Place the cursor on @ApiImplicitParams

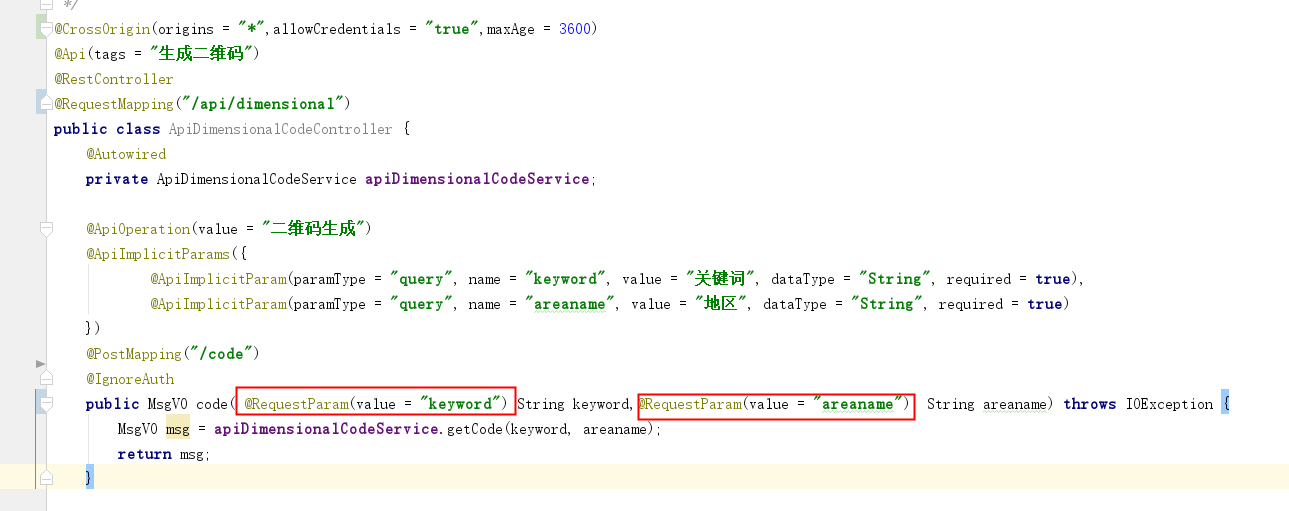[158, 254]
